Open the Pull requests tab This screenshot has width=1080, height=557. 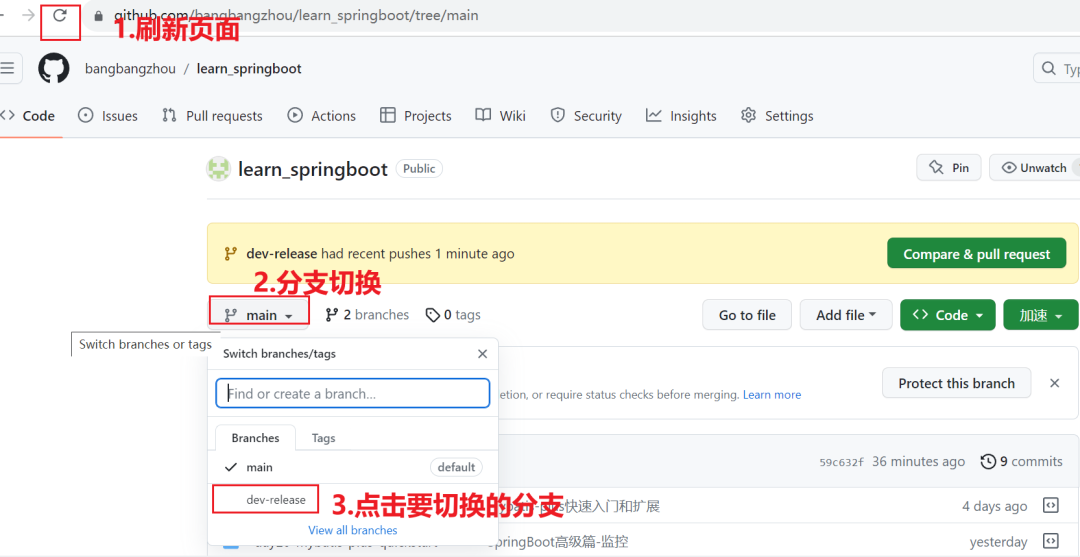click(212, 116)
